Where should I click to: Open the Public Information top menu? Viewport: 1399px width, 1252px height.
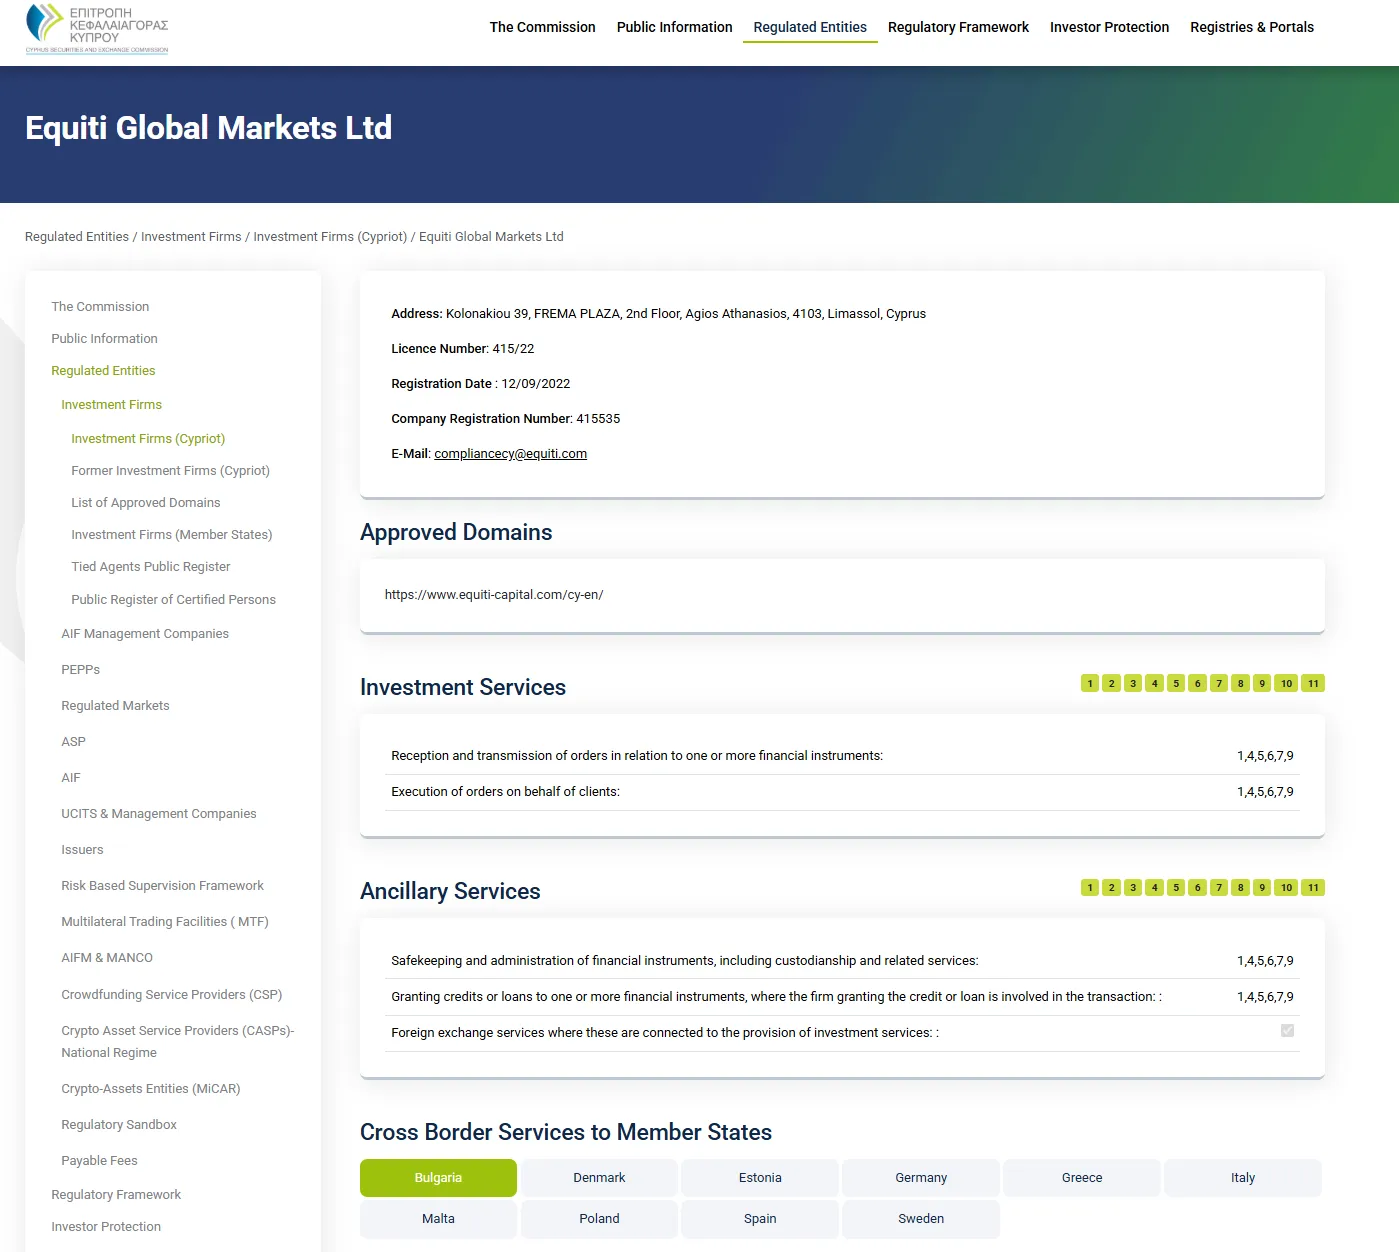pyautogui.click(x=674, y=27)
